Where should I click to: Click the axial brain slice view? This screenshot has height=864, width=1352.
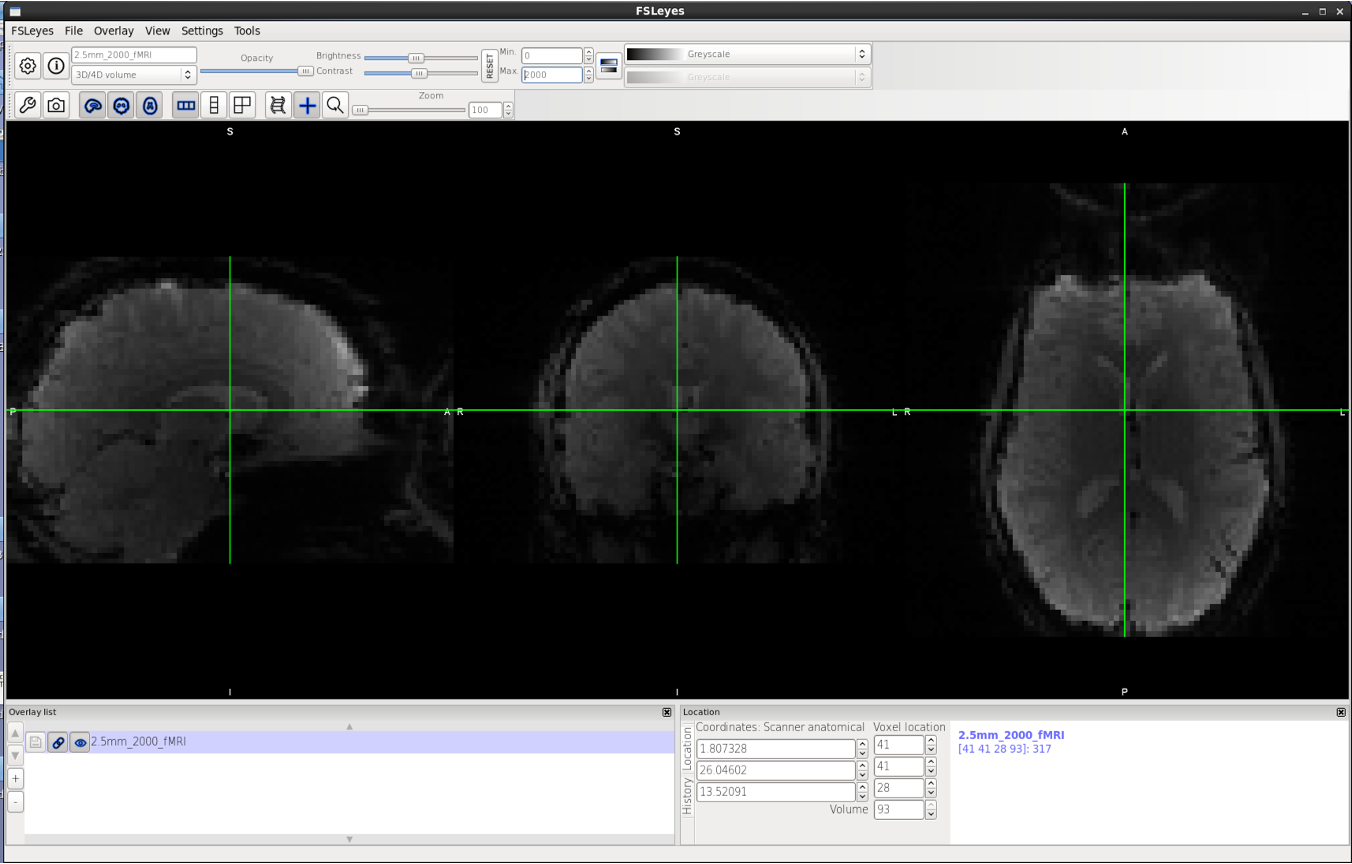(x=1124, y=410)
